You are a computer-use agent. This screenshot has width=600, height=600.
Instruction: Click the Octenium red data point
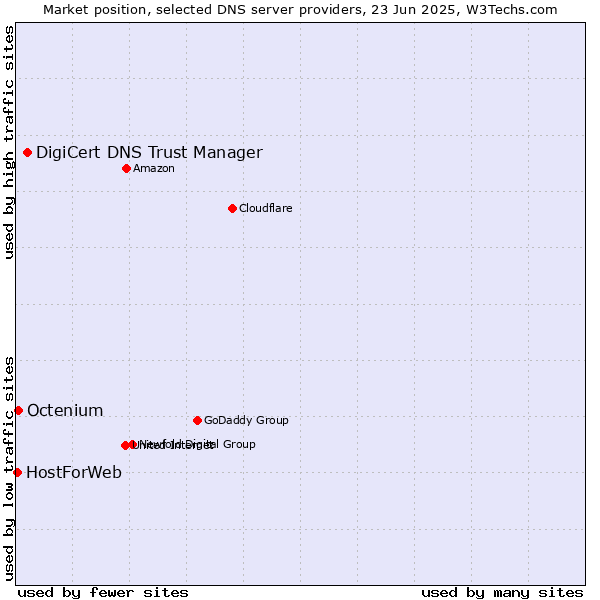coord(18,411)
